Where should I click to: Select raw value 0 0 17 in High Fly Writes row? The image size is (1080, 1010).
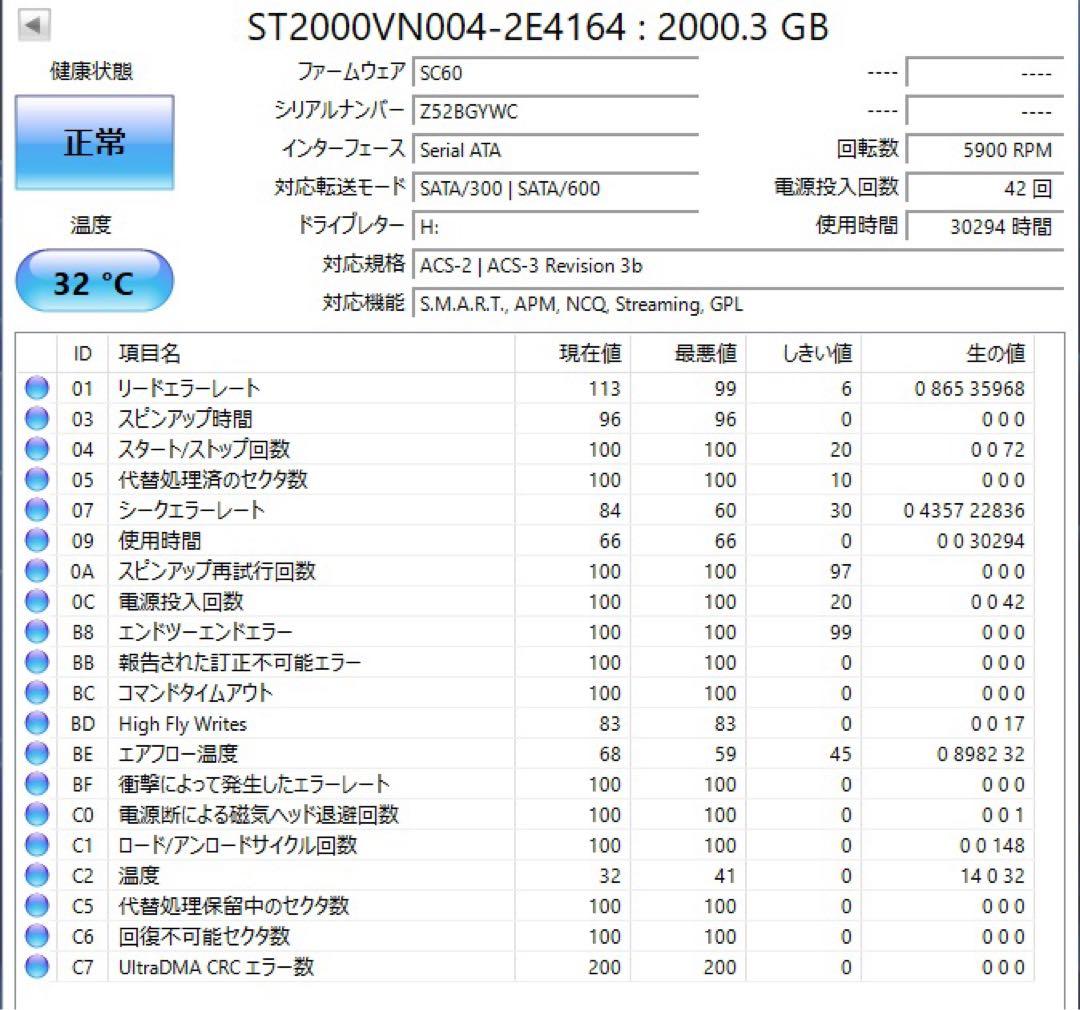(997, 723)
